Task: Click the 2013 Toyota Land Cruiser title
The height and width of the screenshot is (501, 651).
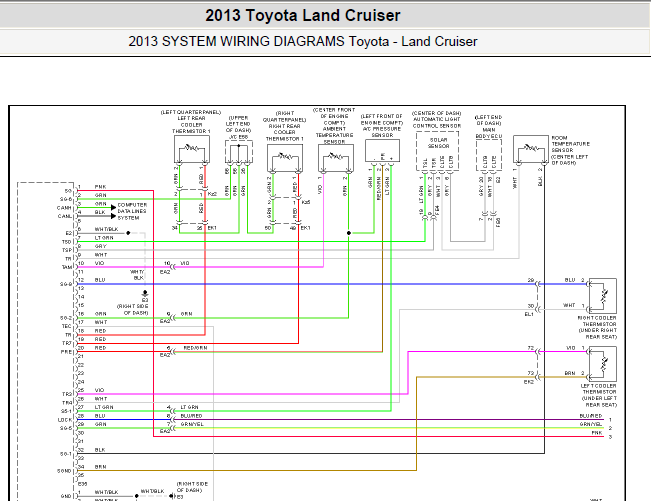Action: coord(302,15)
